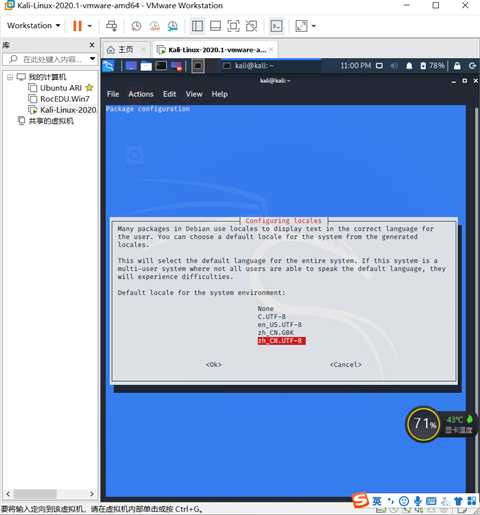Open the Kali notifications bell

(409, 66)
